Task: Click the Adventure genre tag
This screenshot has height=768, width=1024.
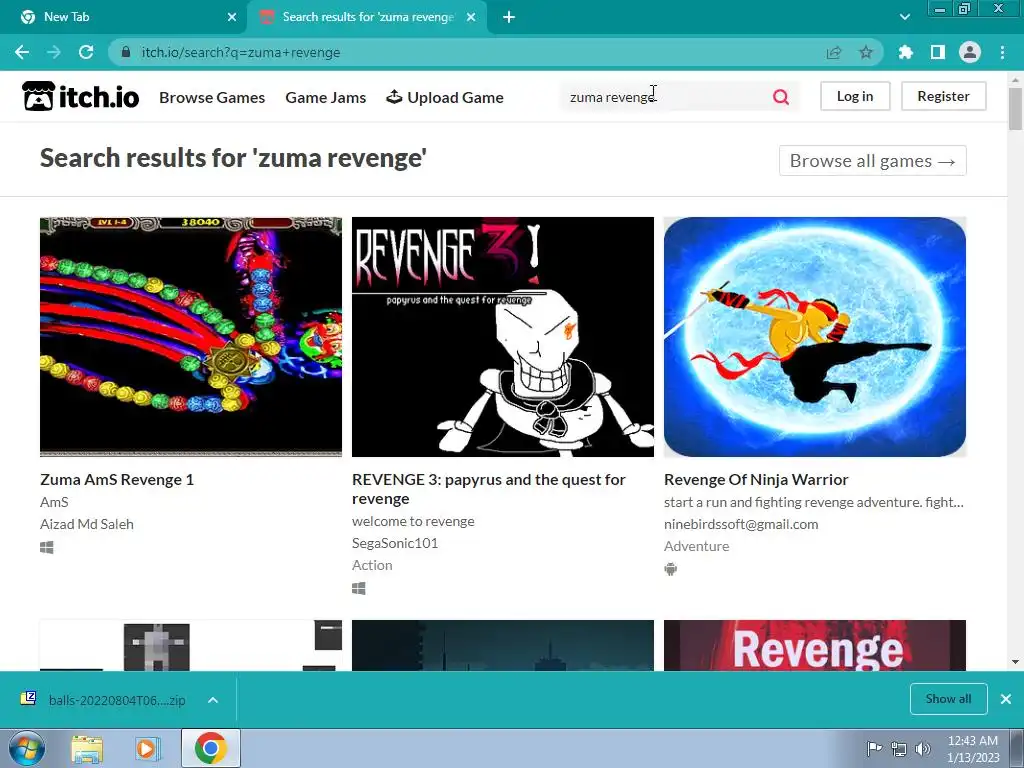Action: 696,546
